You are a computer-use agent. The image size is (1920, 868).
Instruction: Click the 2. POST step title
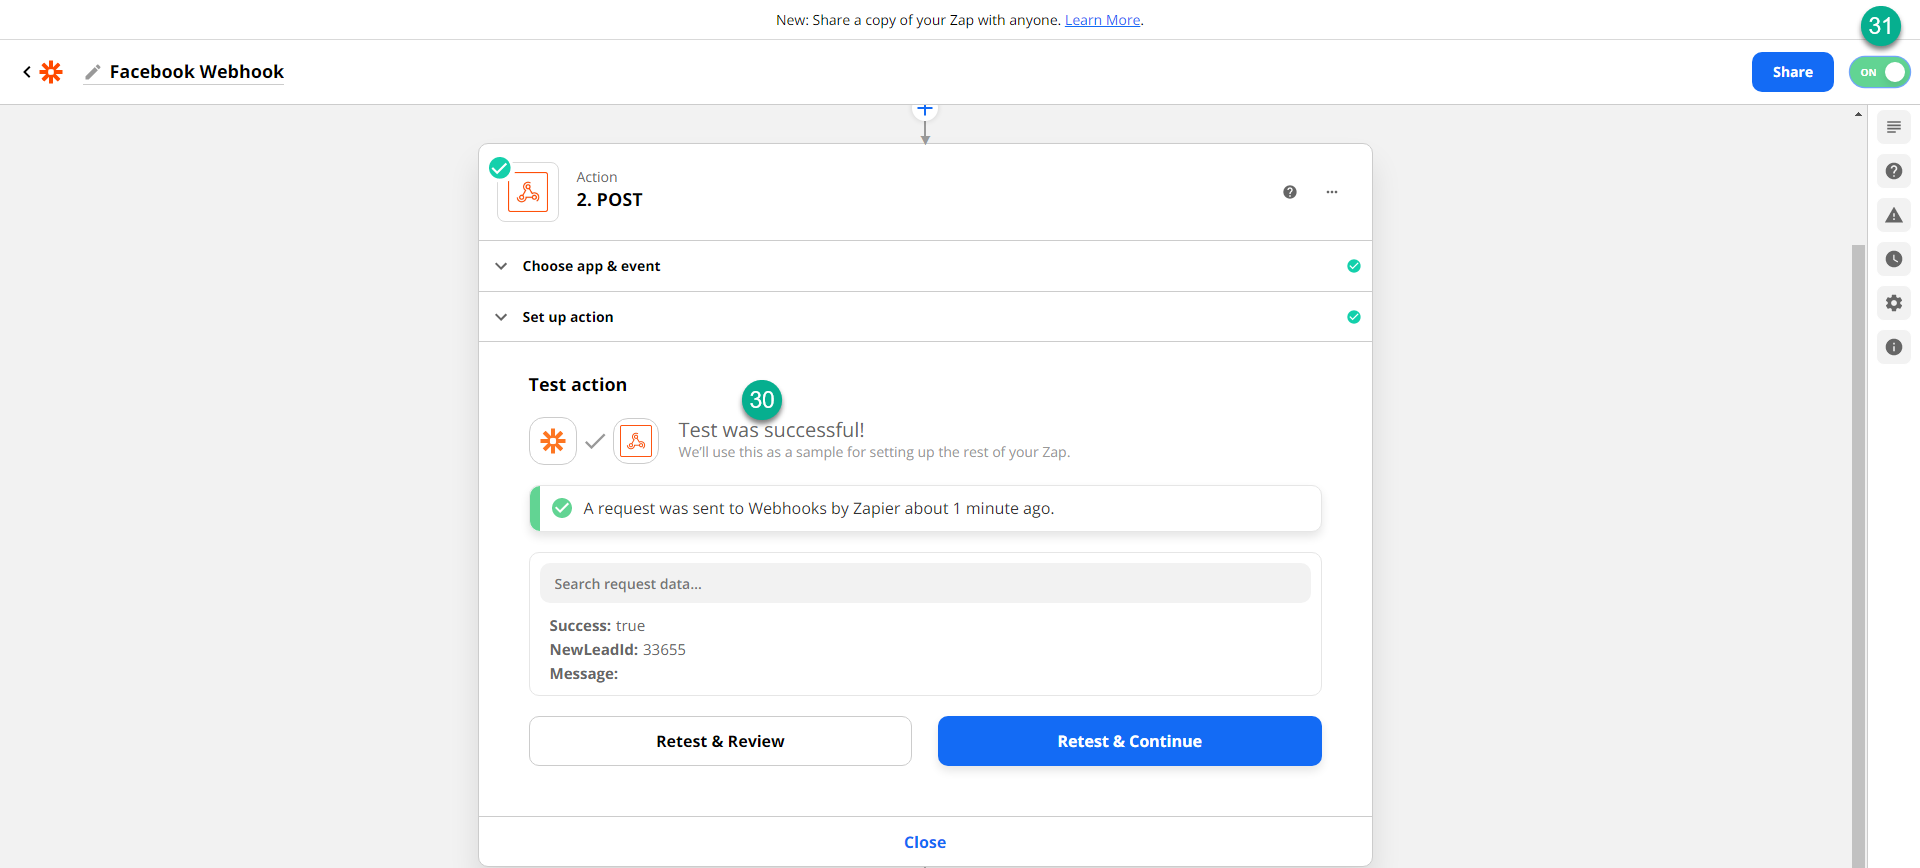pos(609,200)
